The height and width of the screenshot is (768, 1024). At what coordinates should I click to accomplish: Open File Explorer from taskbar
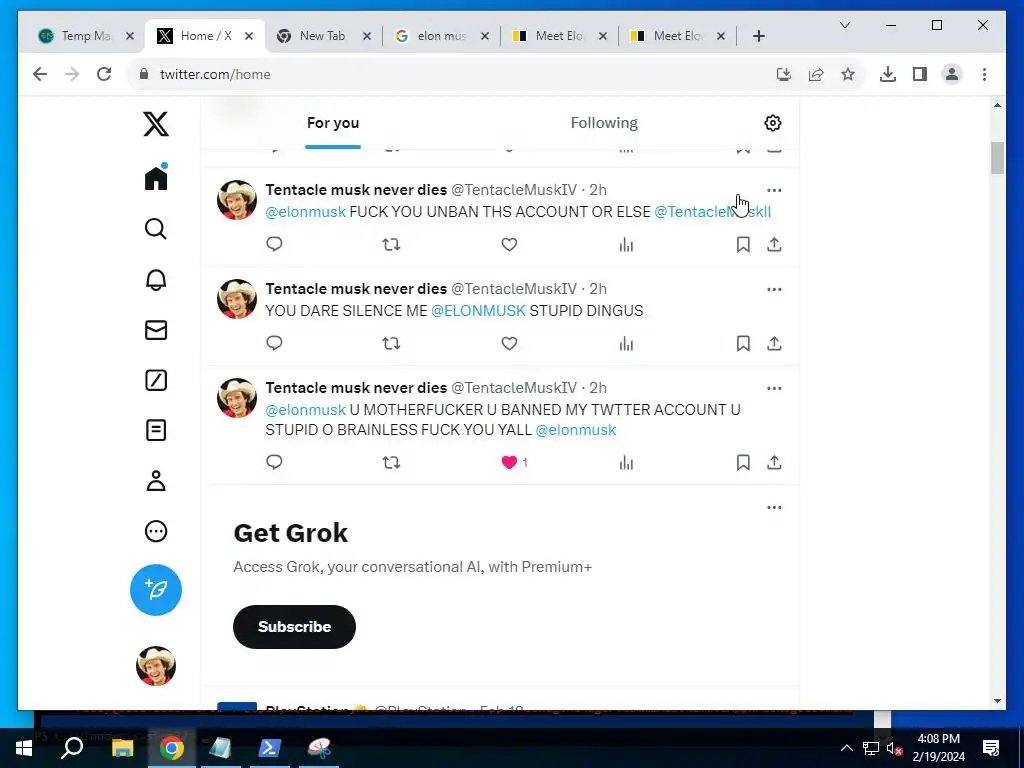click(122, 748)
